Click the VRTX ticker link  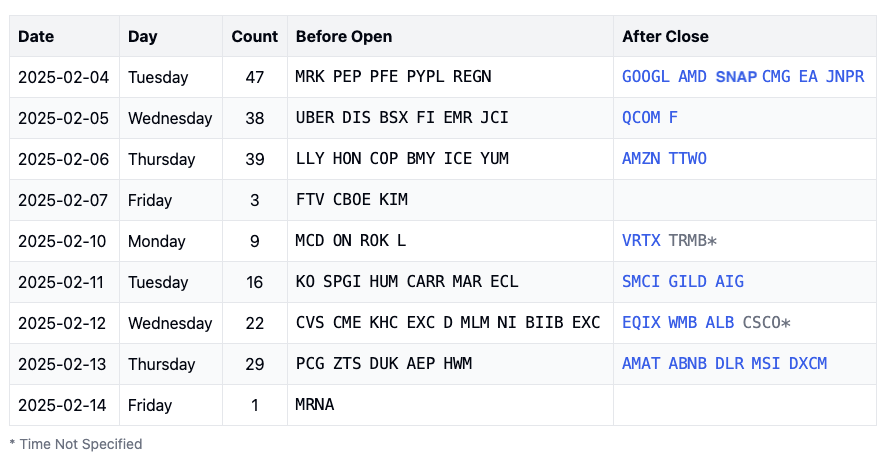click(x=641, y=241)
